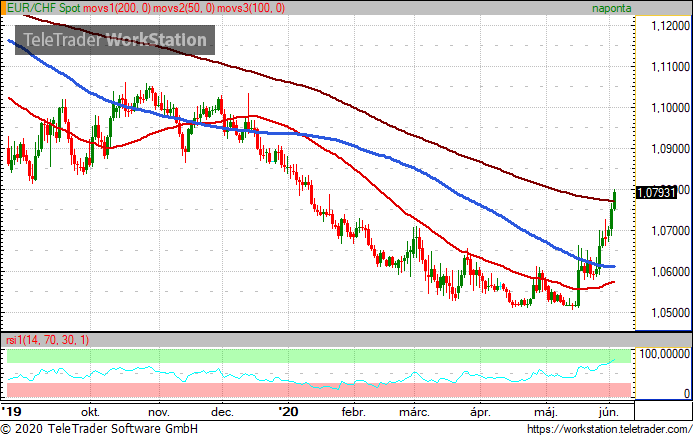Screen dimensions: 693x437
Task: Click the EUR/CHF Spot chart title
Action: pos(44,8)
